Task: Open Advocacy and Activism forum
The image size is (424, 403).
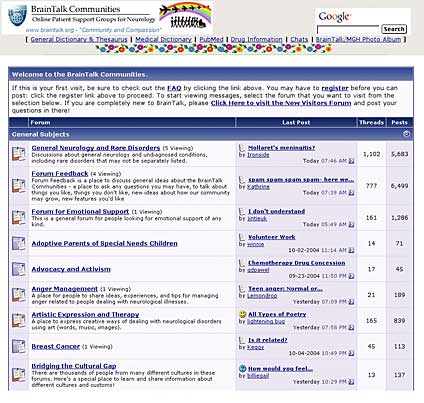Action: (71, 269)
